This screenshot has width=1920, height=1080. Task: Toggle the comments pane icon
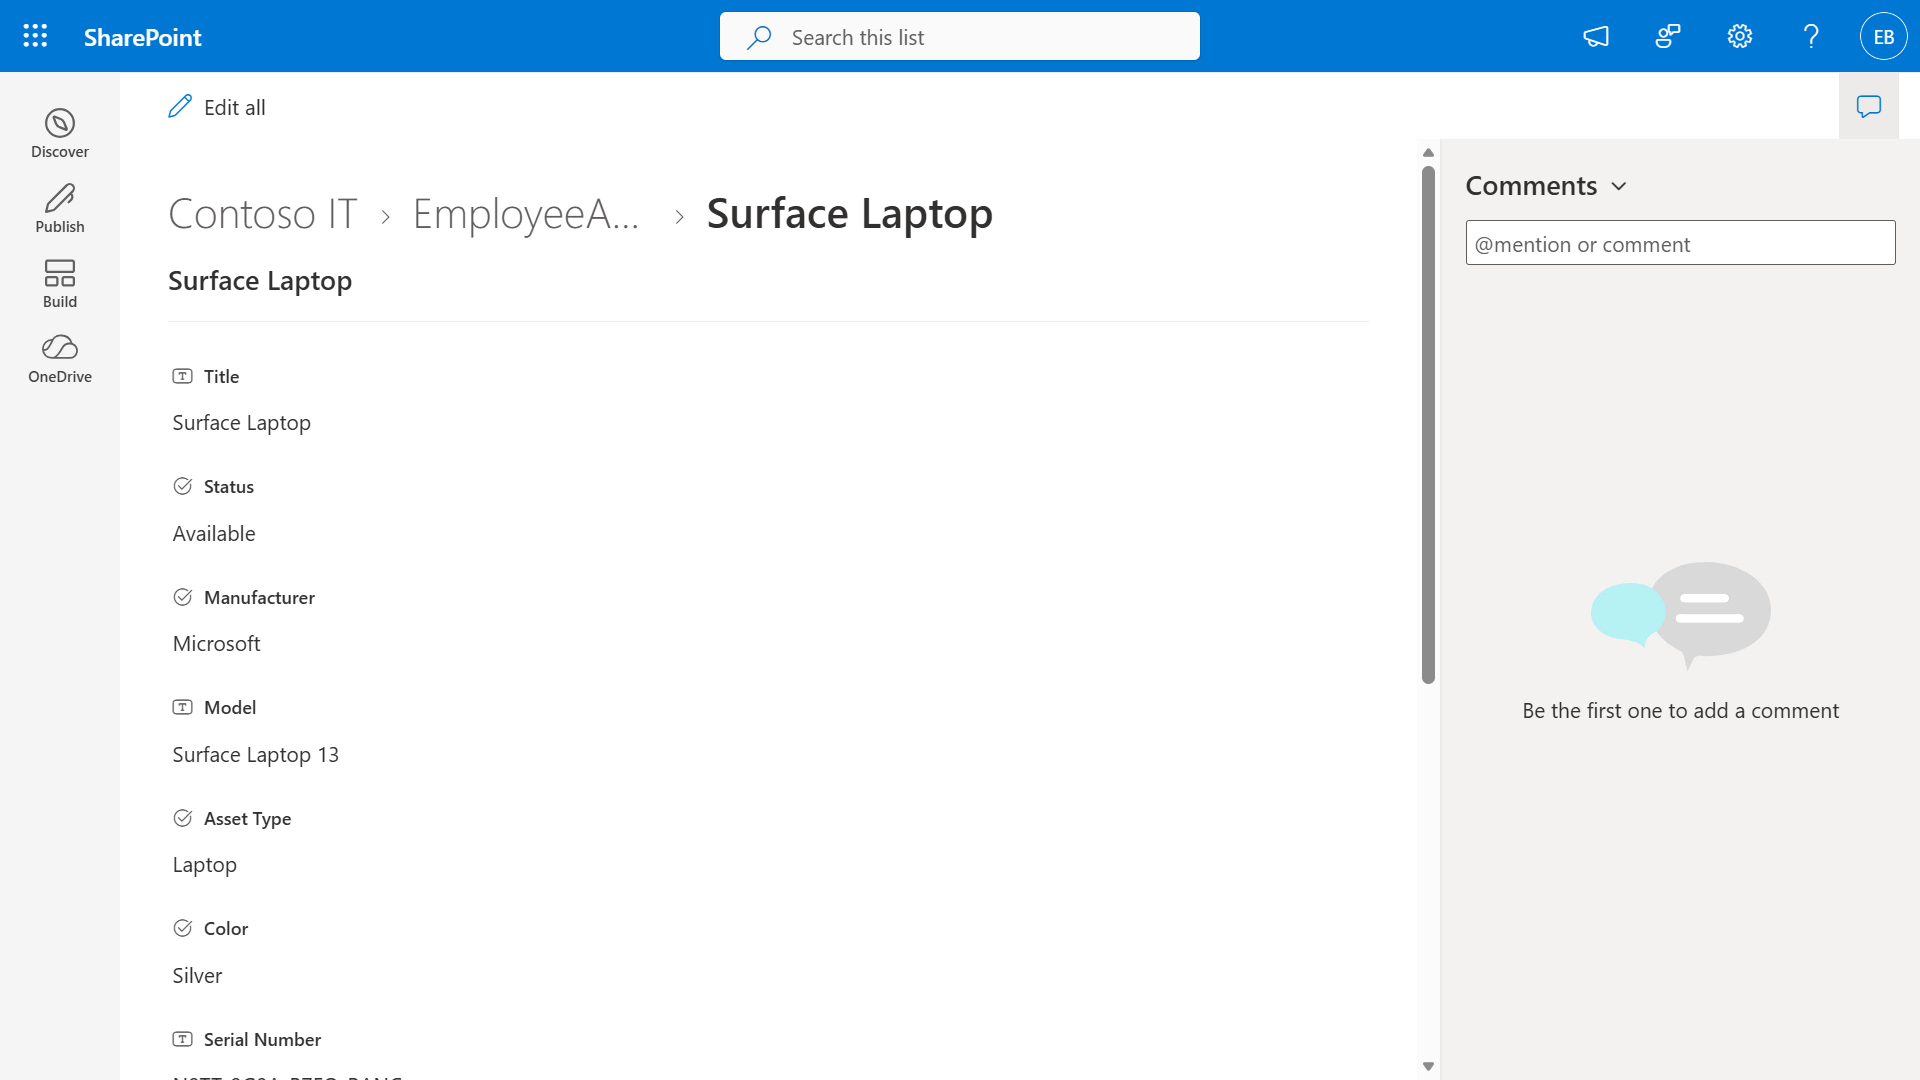point(1869,106)
